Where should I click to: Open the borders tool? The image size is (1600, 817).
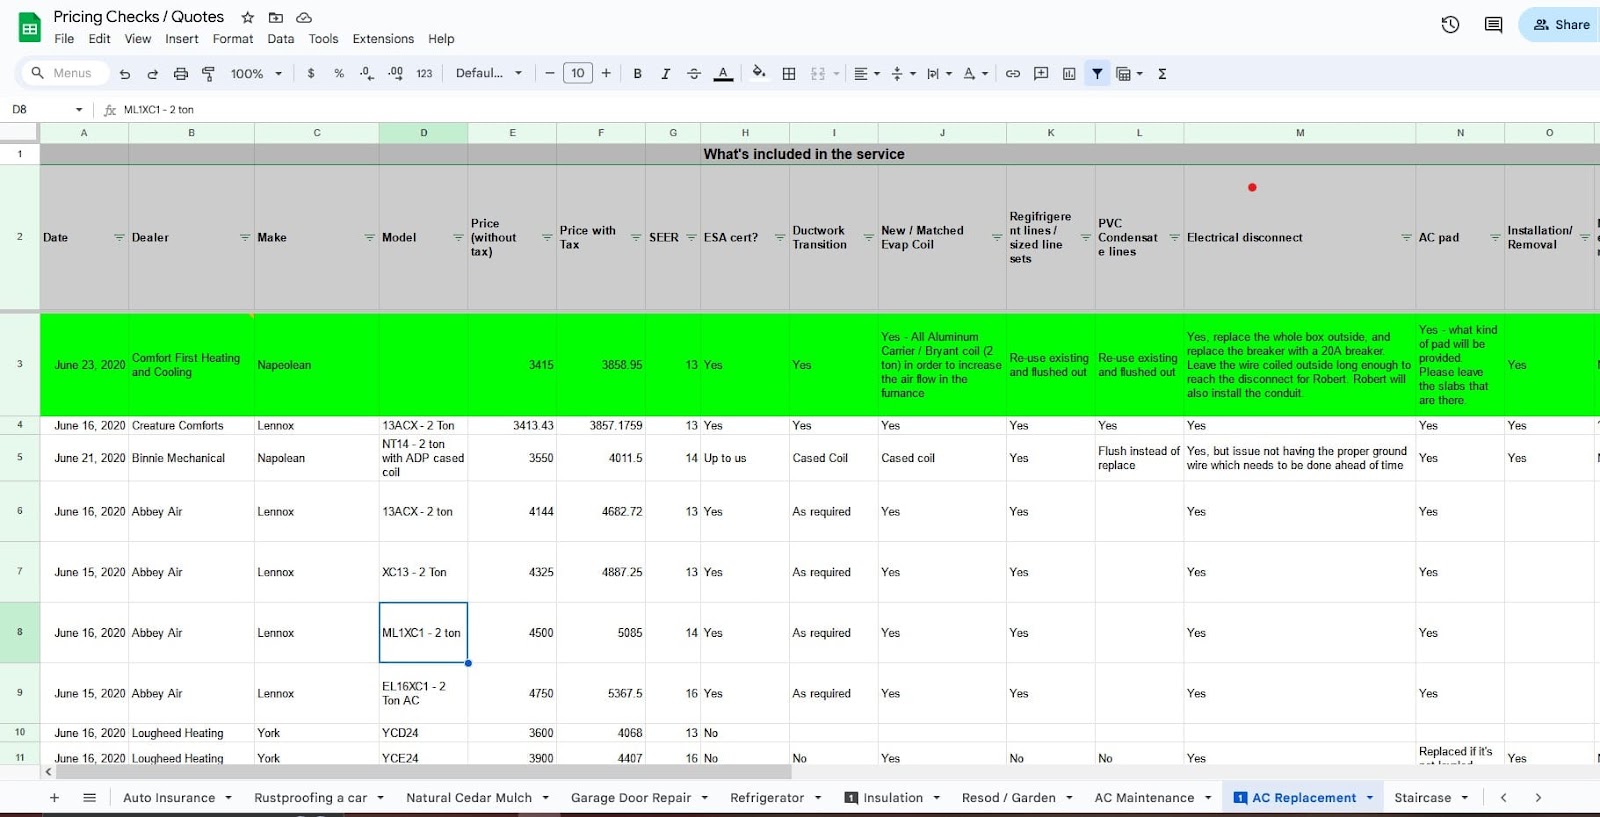tap(789, 74)
